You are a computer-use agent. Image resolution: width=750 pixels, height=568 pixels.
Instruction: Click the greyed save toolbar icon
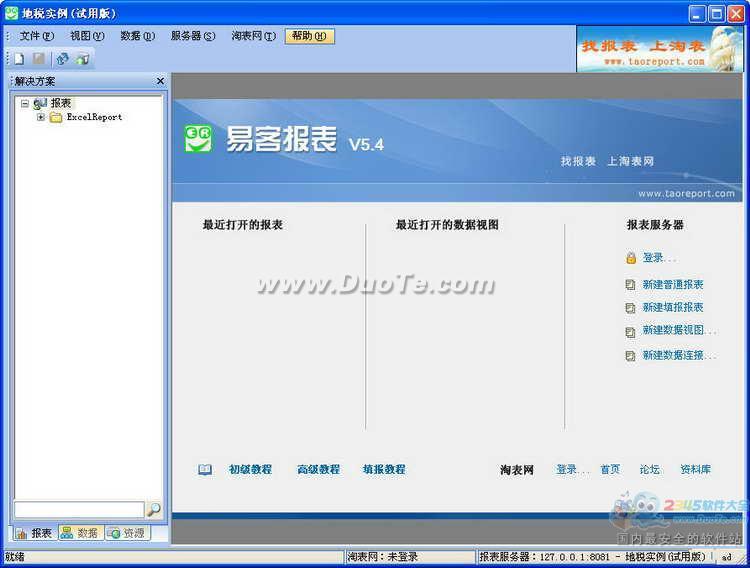point(38,59)
